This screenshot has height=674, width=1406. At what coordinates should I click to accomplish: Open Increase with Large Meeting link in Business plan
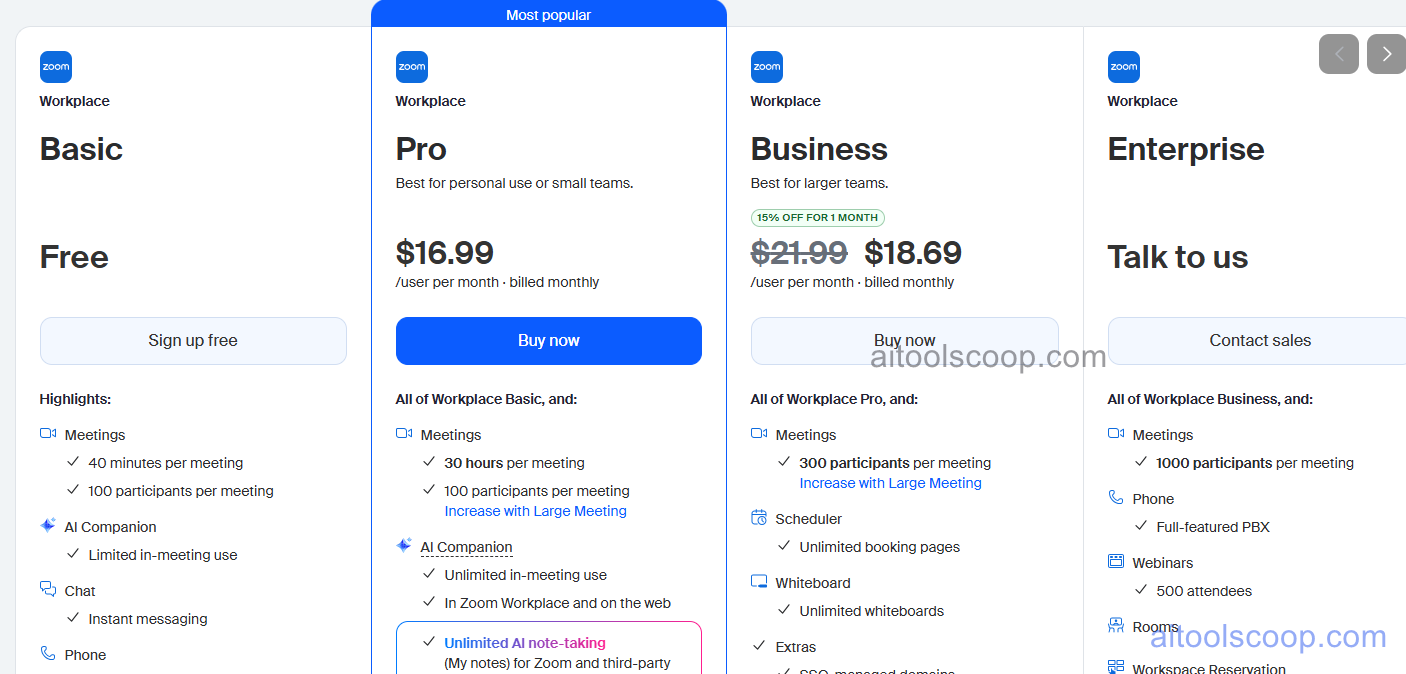[890, 482]
